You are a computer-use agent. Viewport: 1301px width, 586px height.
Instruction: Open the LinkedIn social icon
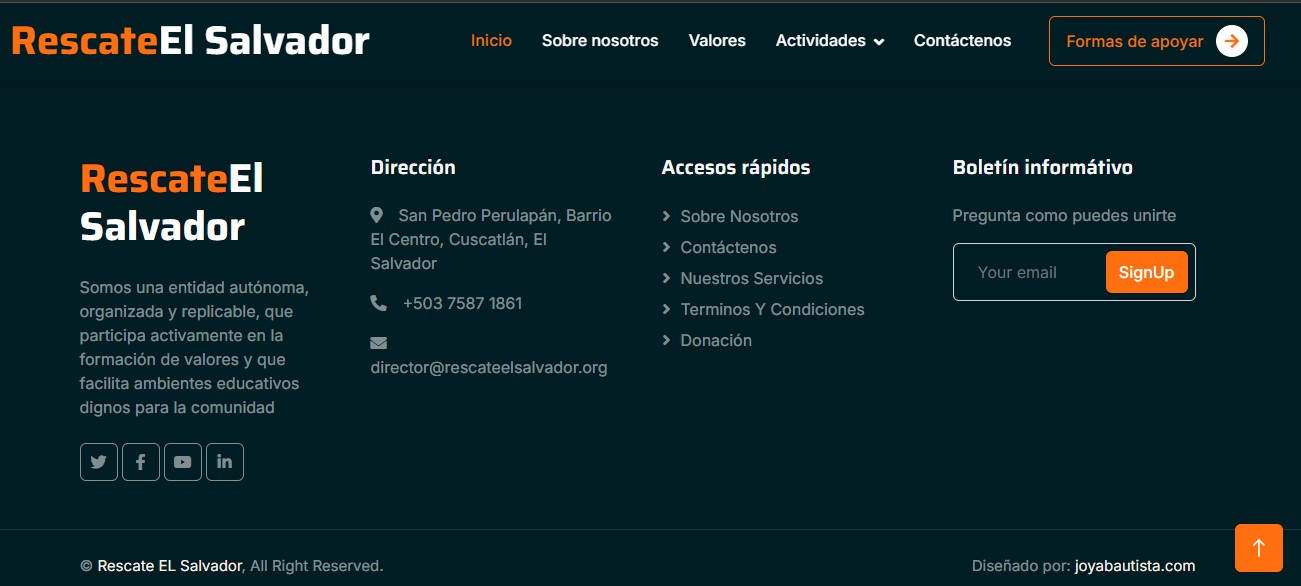point(225,462)
